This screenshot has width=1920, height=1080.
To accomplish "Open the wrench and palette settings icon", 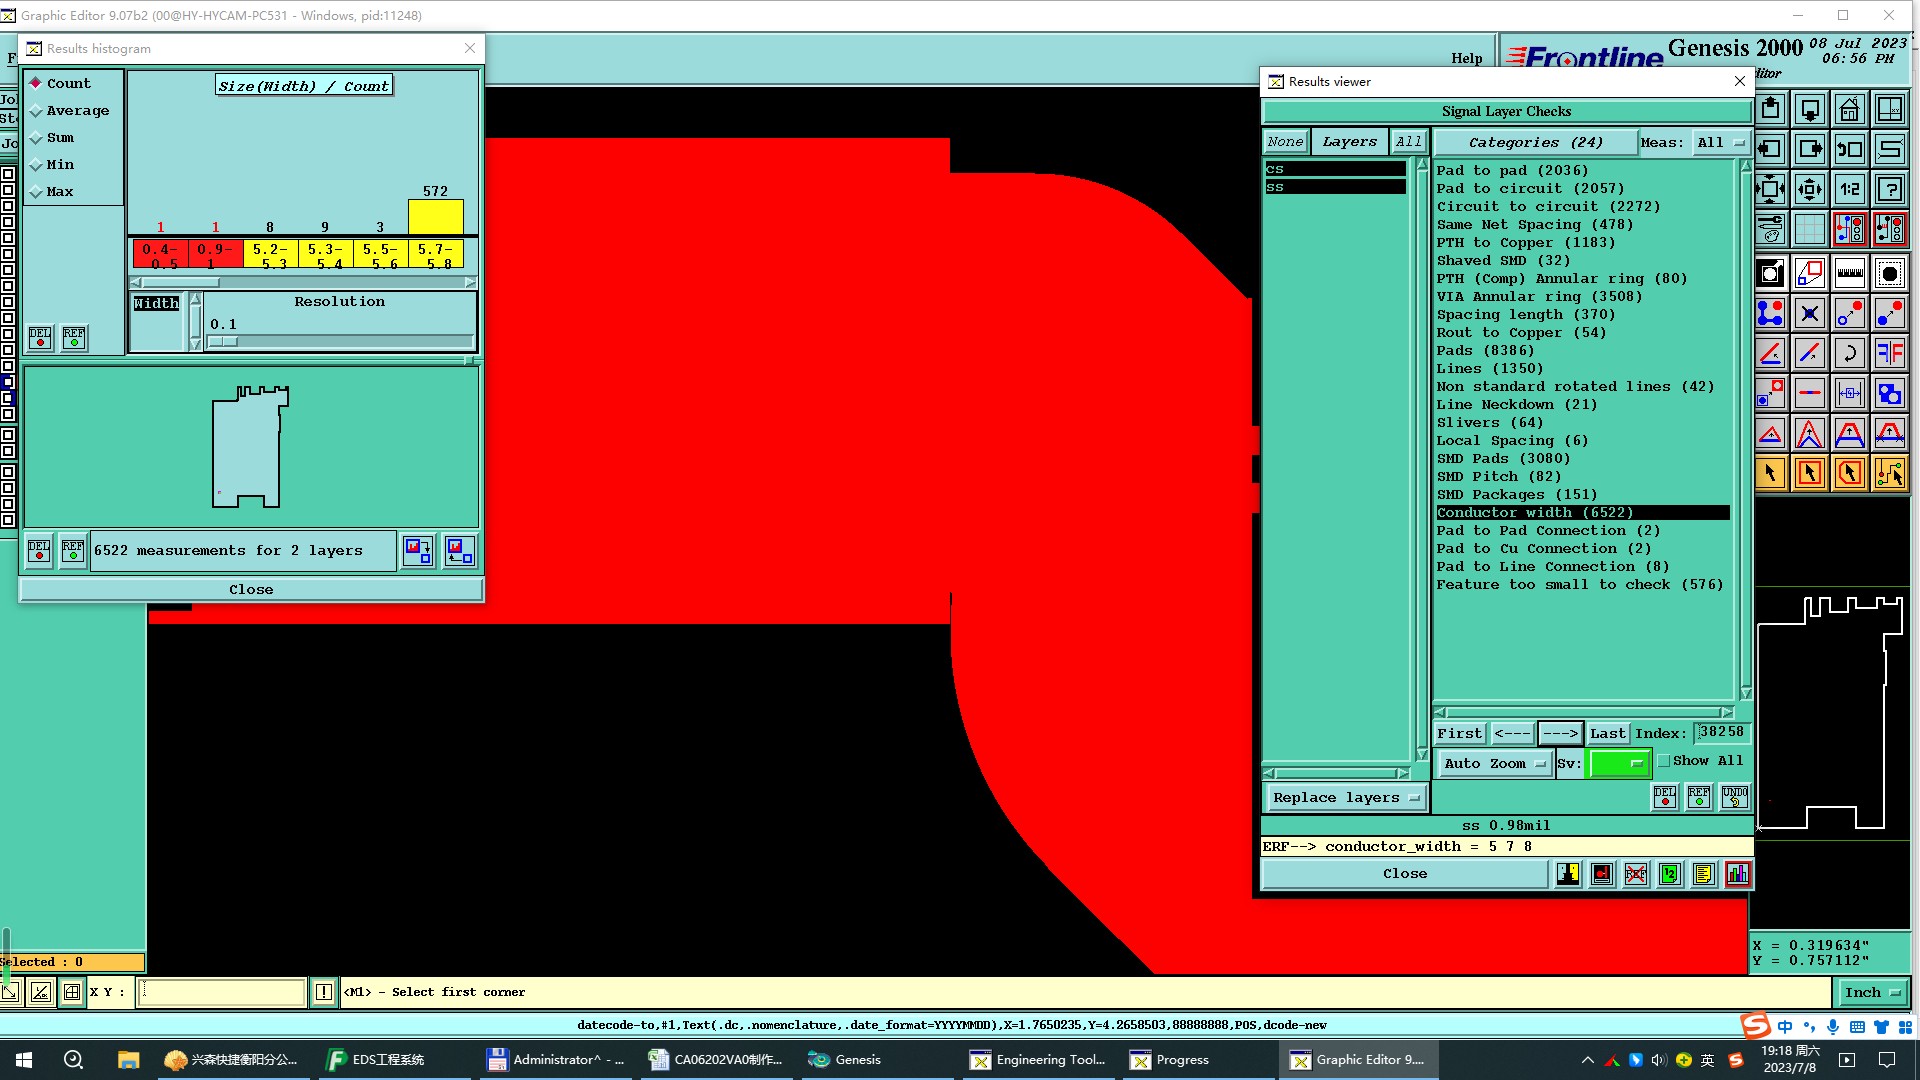I will pyautogui.click(x=1770, y=229).
